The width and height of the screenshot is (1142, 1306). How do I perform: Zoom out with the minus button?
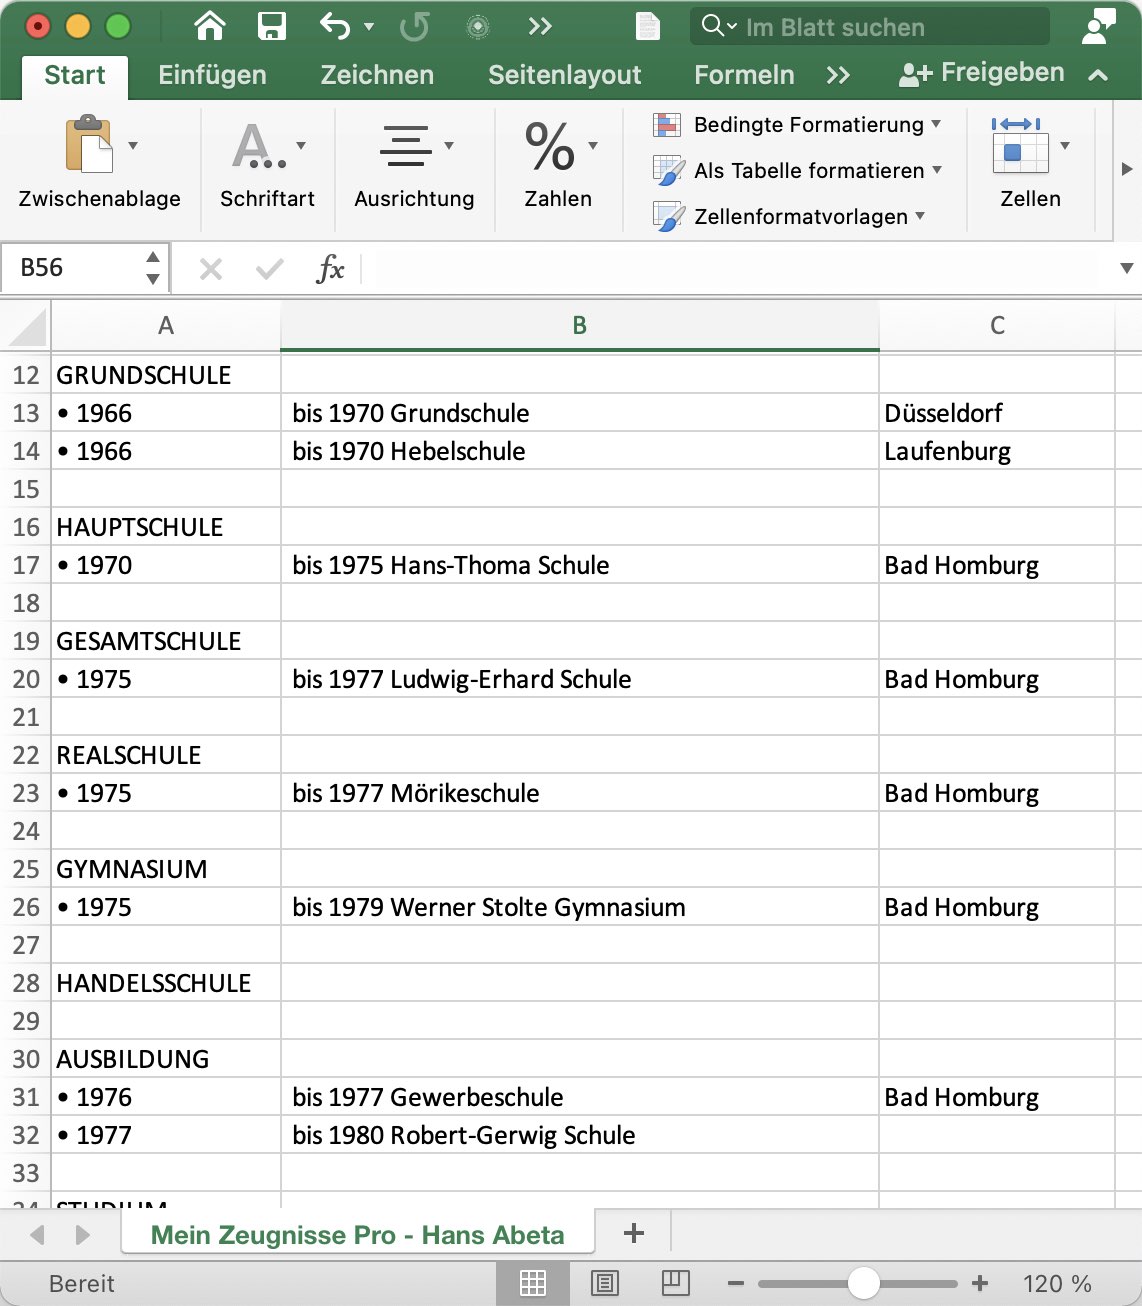pos(736,1283)
